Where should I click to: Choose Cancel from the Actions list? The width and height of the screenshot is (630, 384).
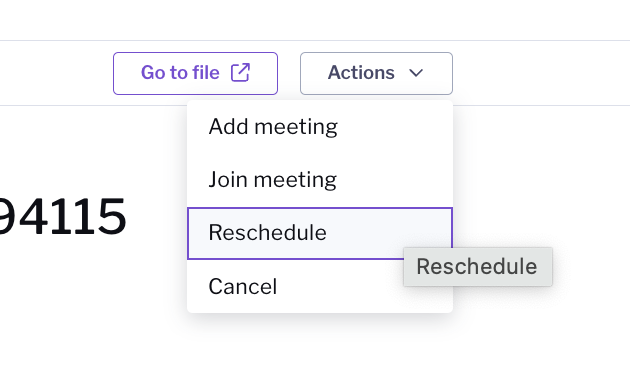(320, 286)
